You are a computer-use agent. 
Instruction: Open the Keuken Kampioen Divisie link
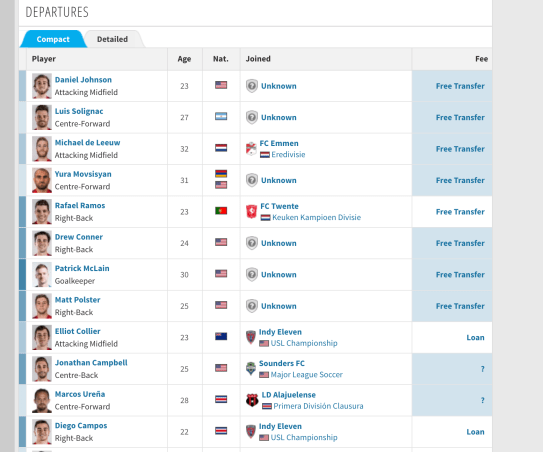(x=316, y=218)
